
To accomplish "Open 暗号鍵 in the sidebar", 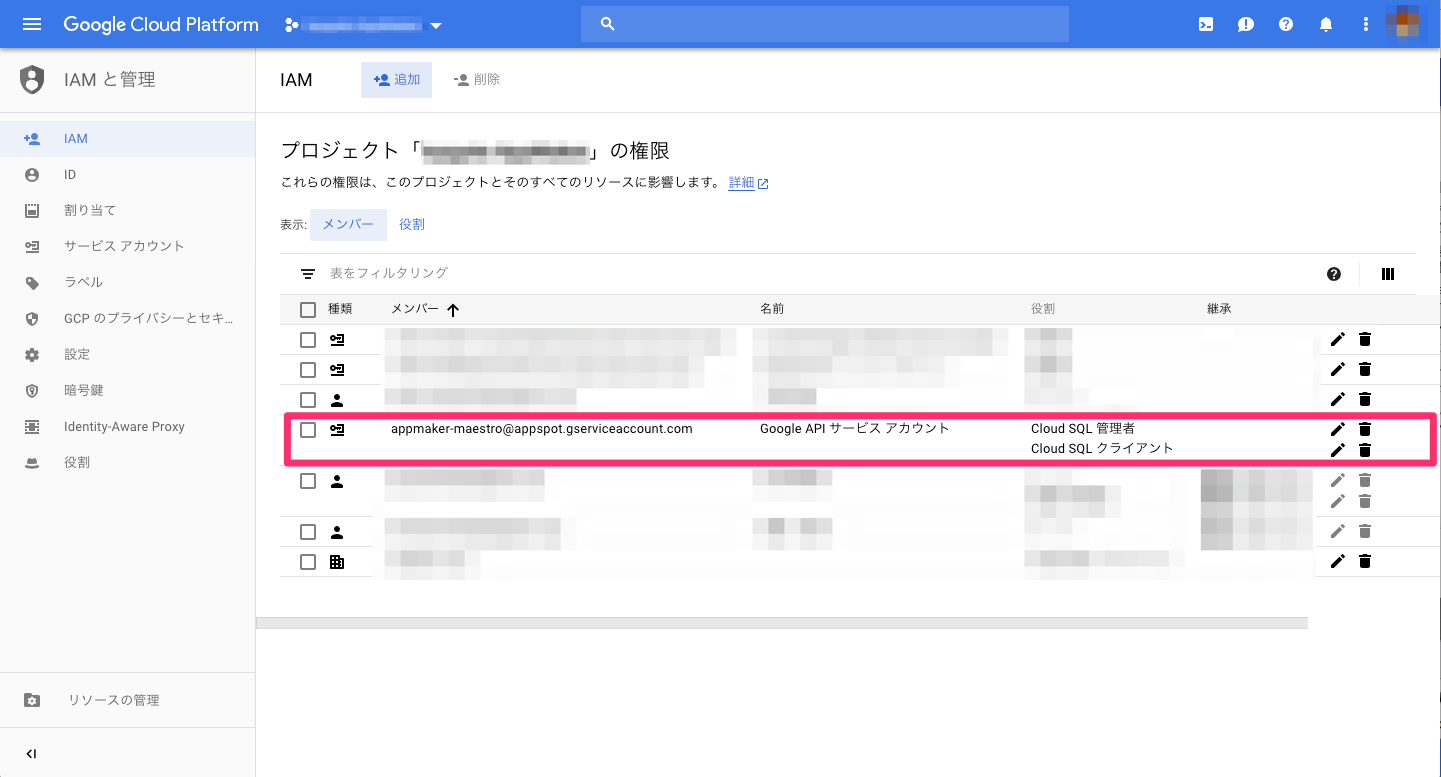I will click(x=127, y=390).
